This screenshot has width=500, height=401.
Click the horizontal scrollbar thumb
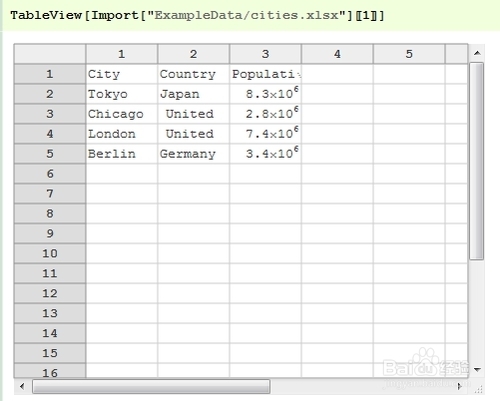click(x=151, y=386)
